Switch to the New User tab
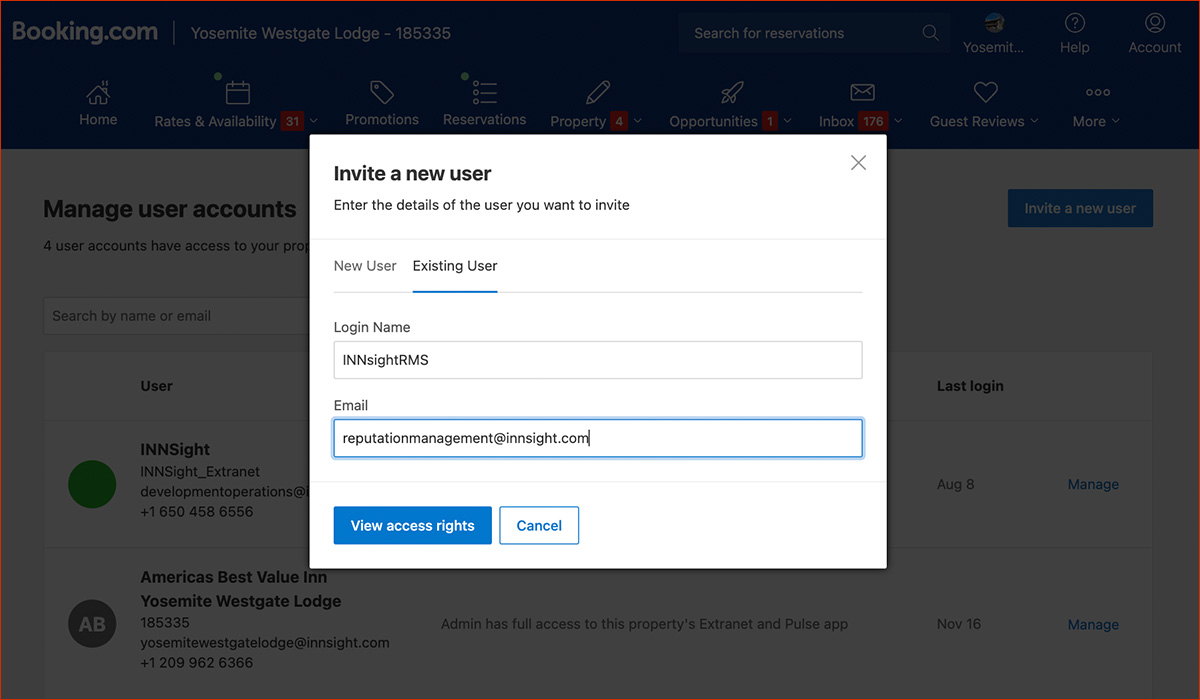Viewport: 1200px width, 700px height. (x=365, y=266)
